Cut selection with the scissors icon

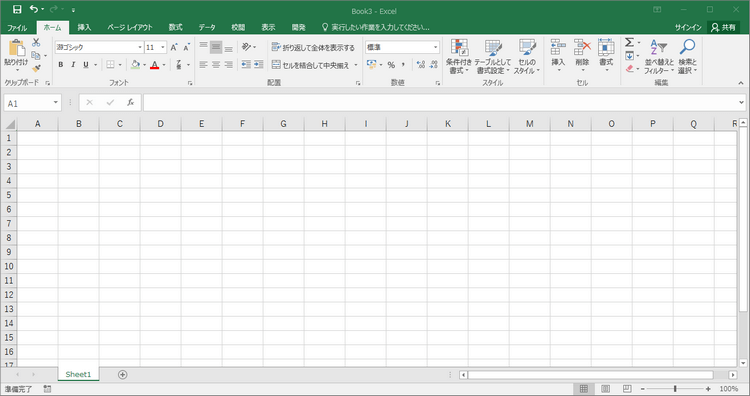(x=36, y=43)
